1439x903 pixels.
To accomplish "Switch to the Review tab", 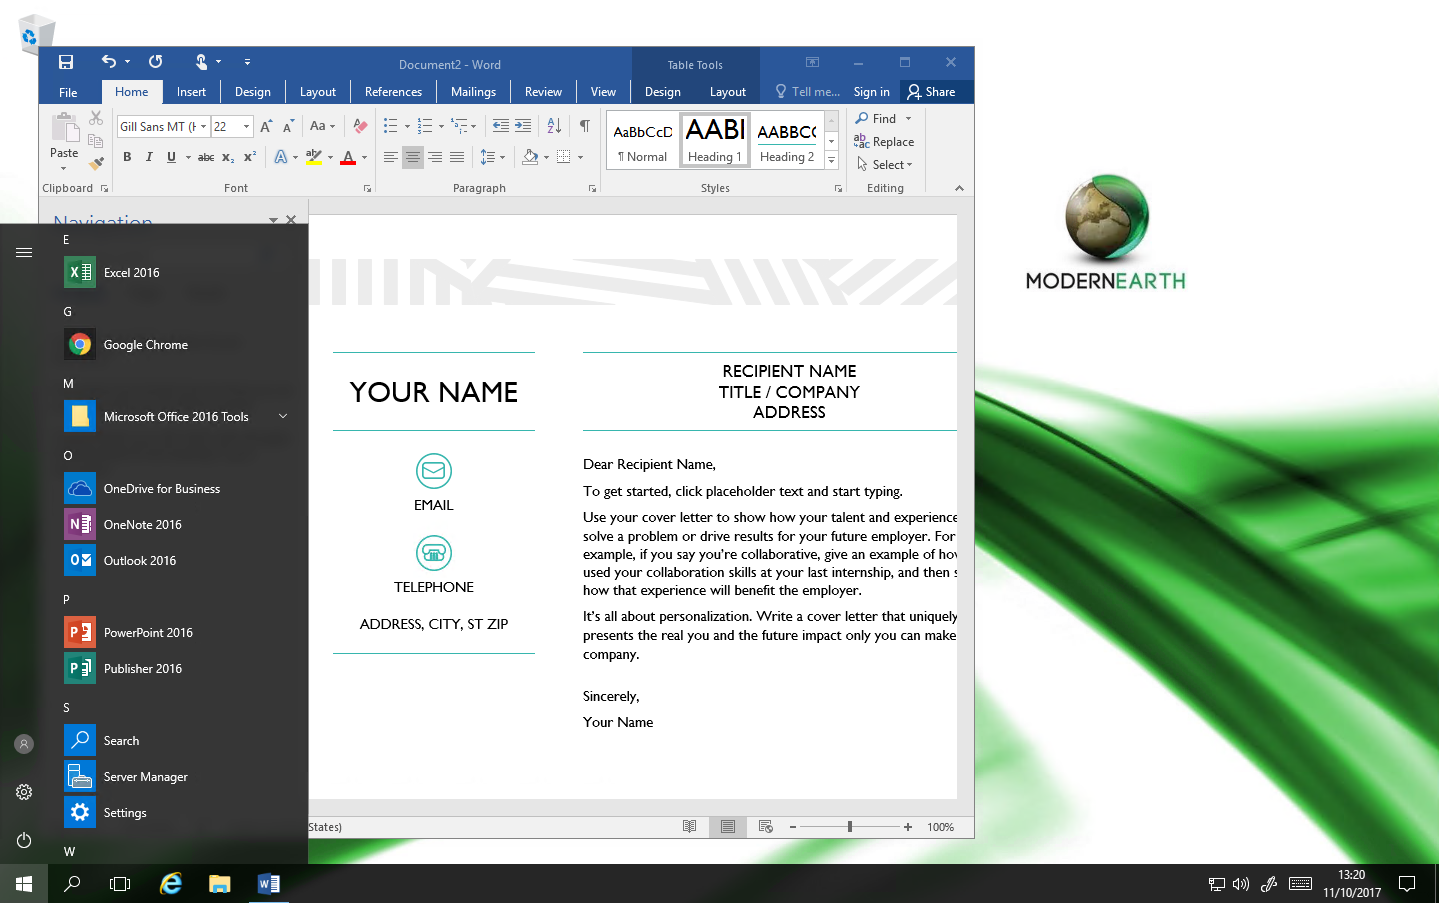I will point(543,92).
